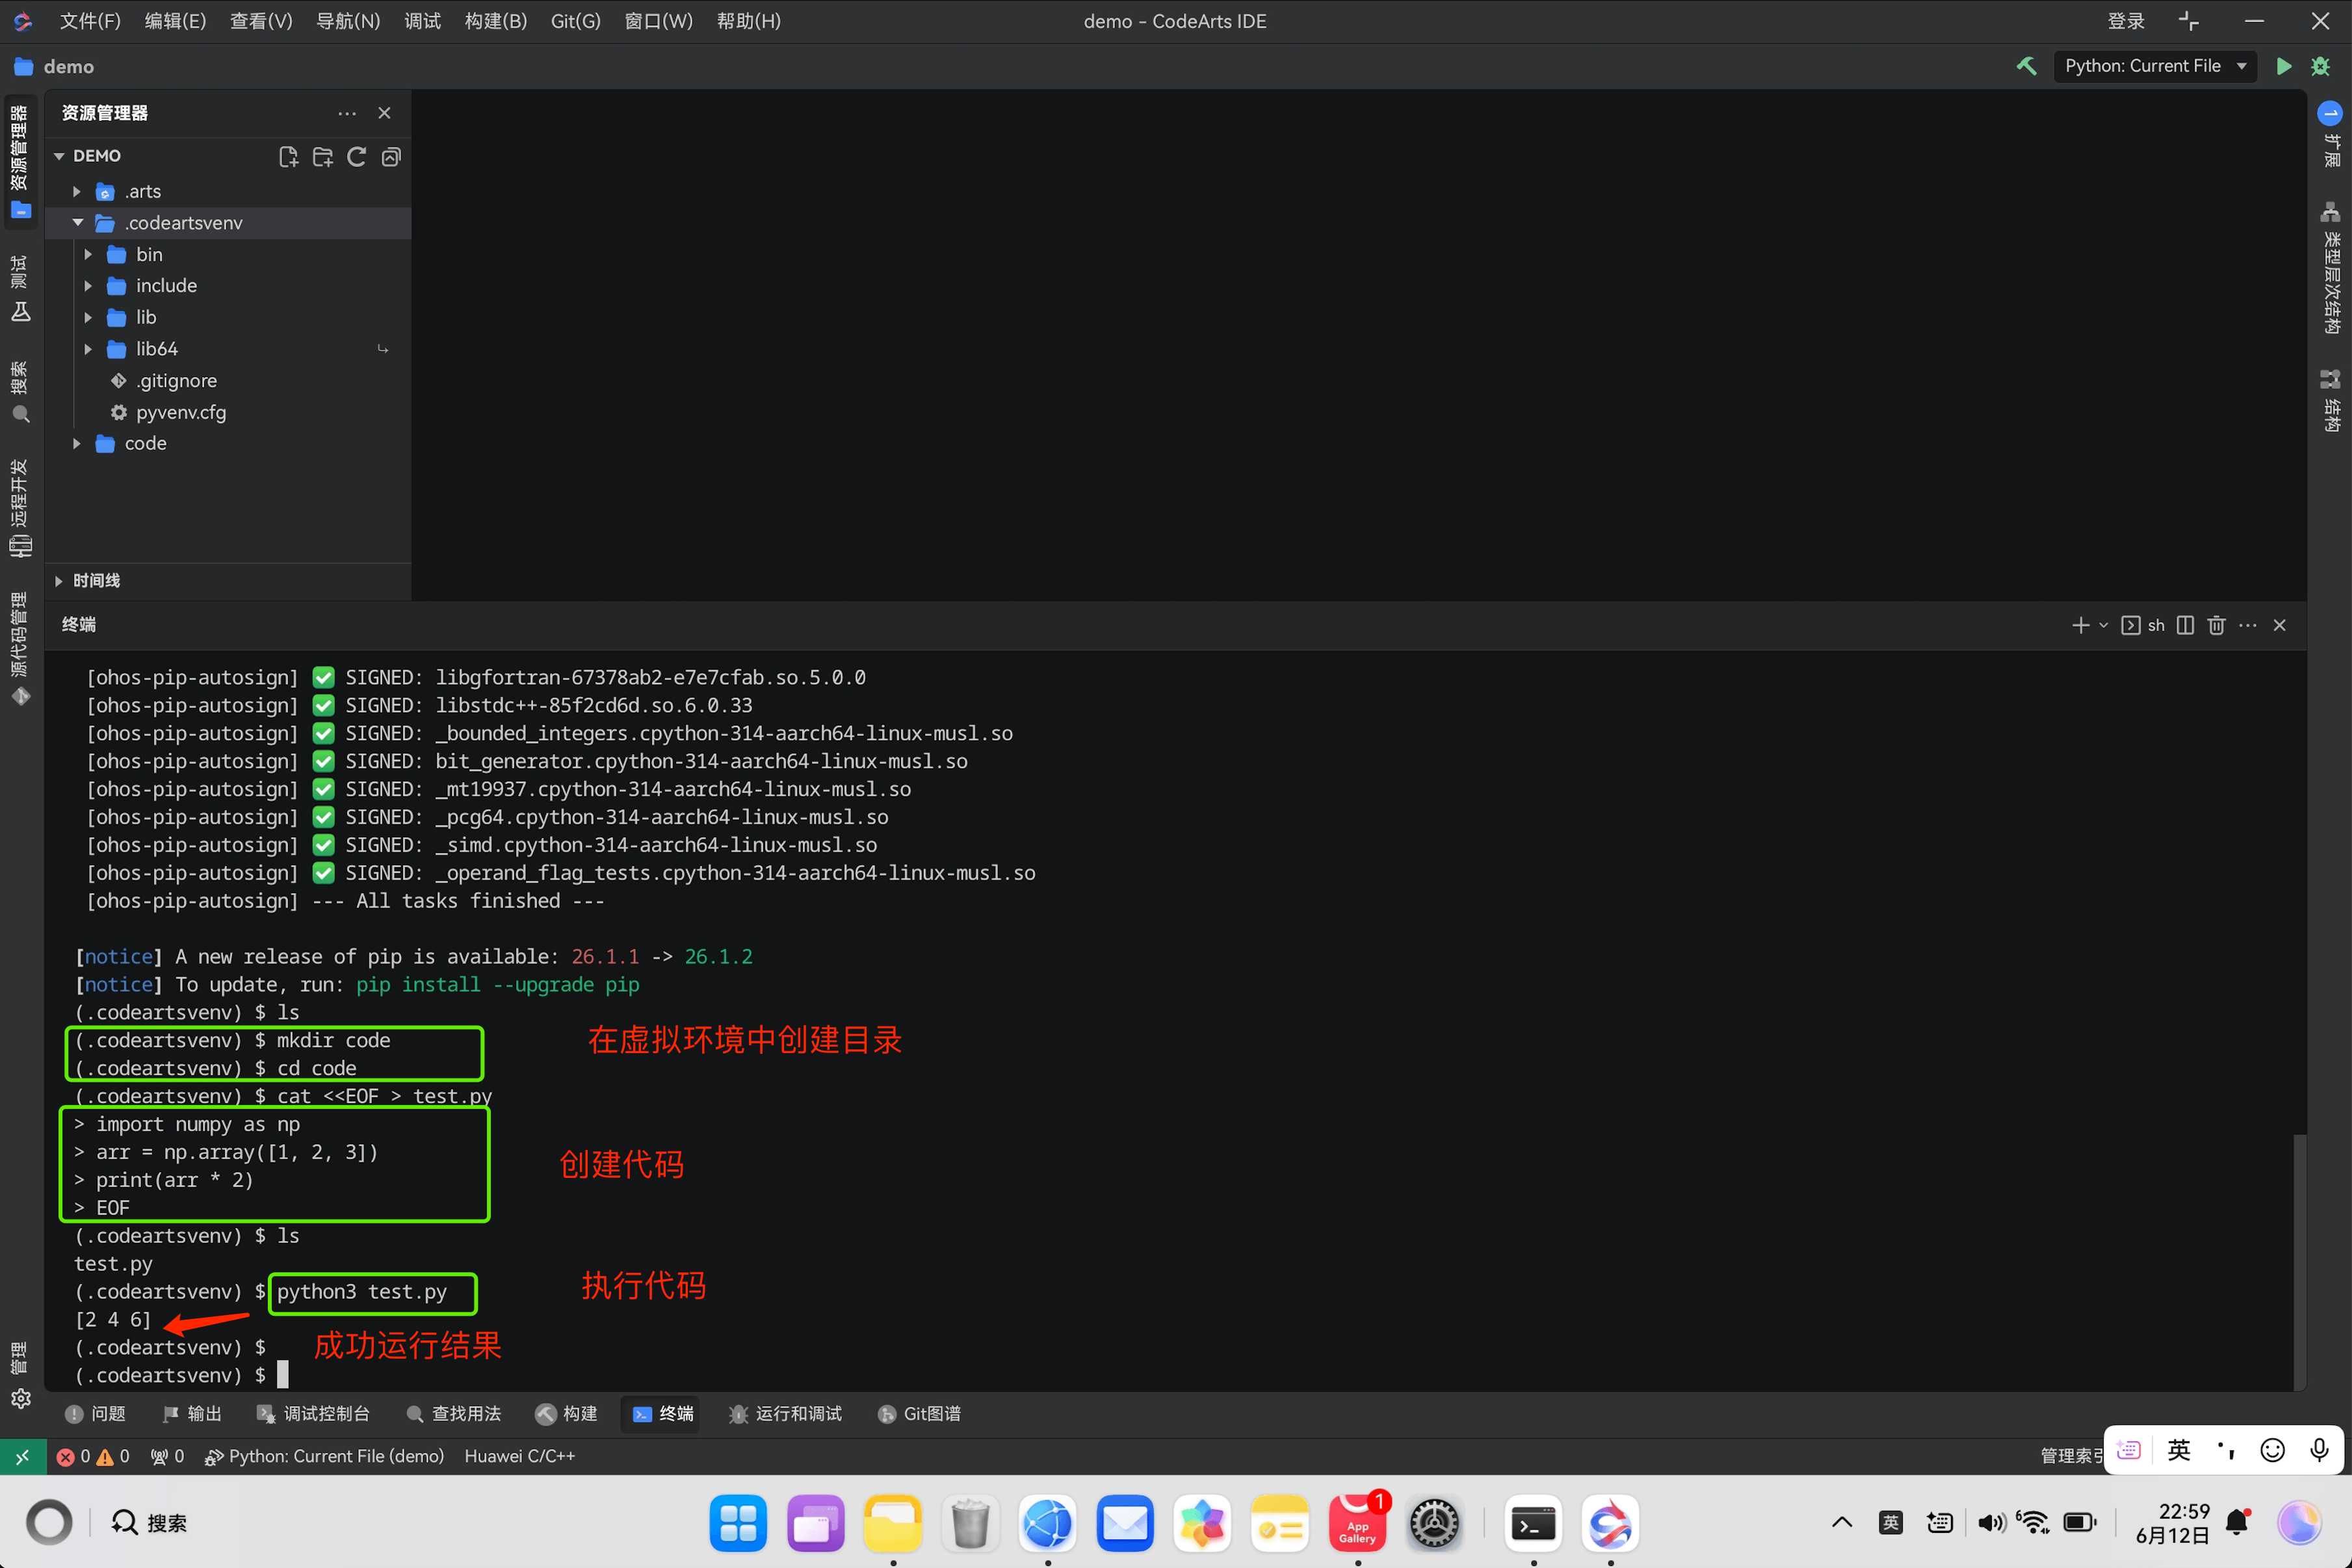Close the 资源管理器 side panel
2352x1568 pixels.
384,113
